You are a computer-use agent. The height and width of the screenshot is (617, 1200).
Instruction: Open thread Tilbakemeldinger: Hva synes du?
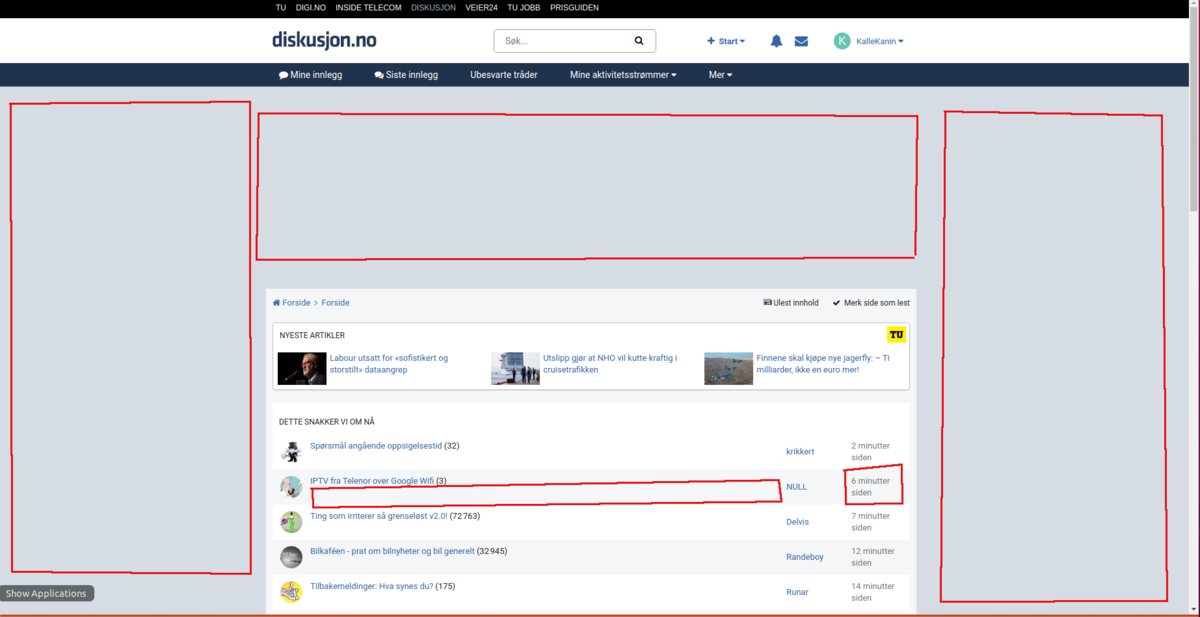[x=371, y=586]
